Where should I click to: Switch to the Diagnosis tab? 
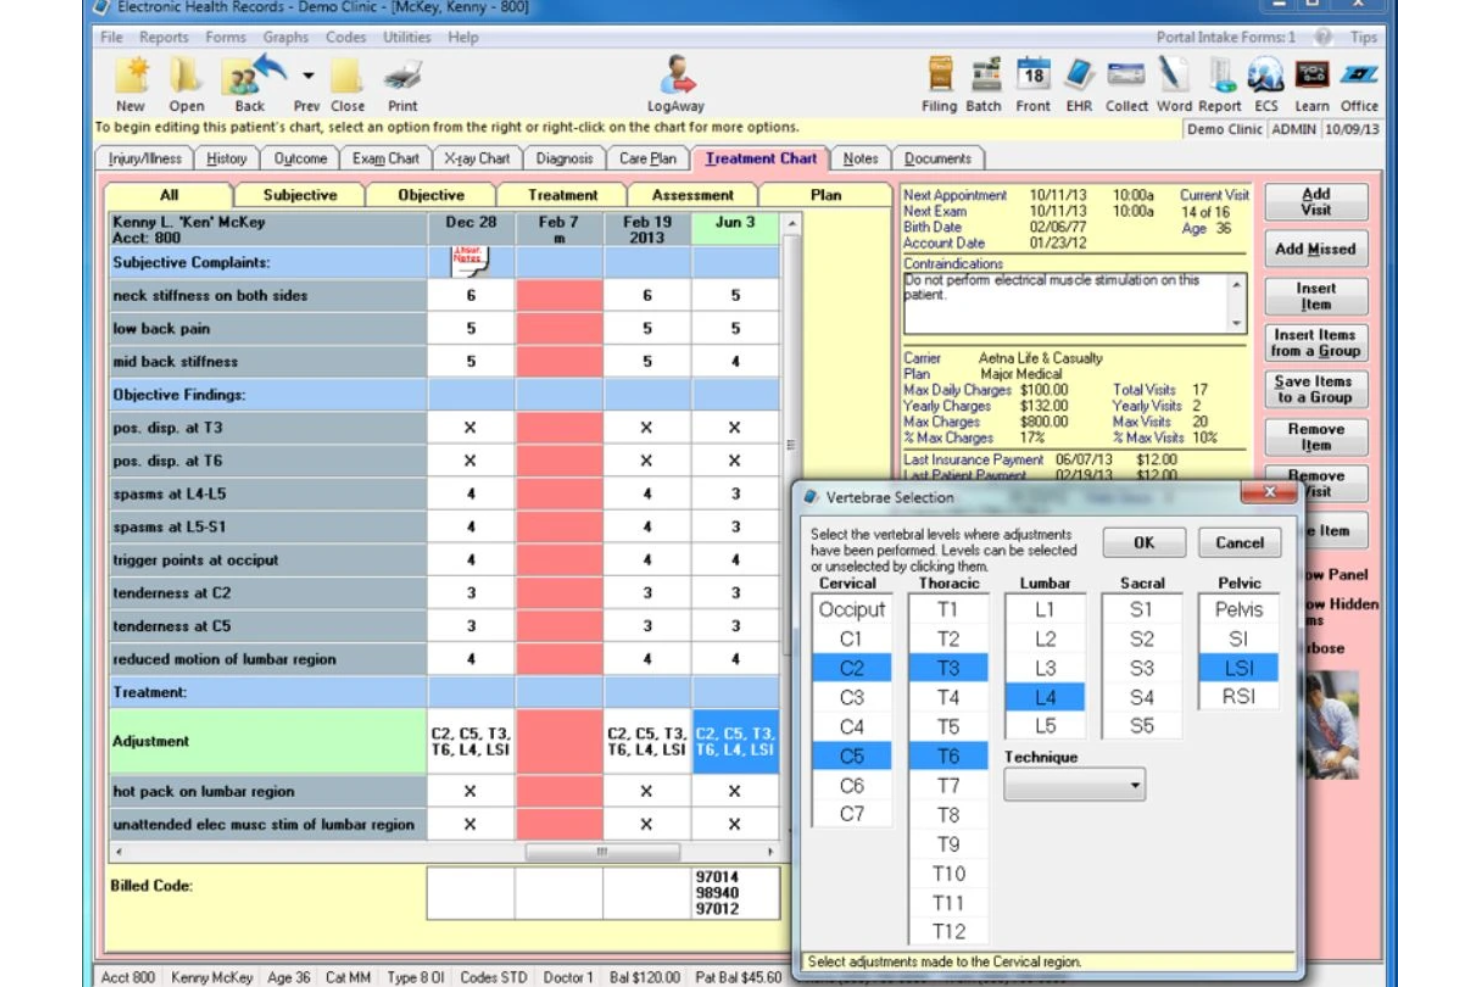coord(565,158)
